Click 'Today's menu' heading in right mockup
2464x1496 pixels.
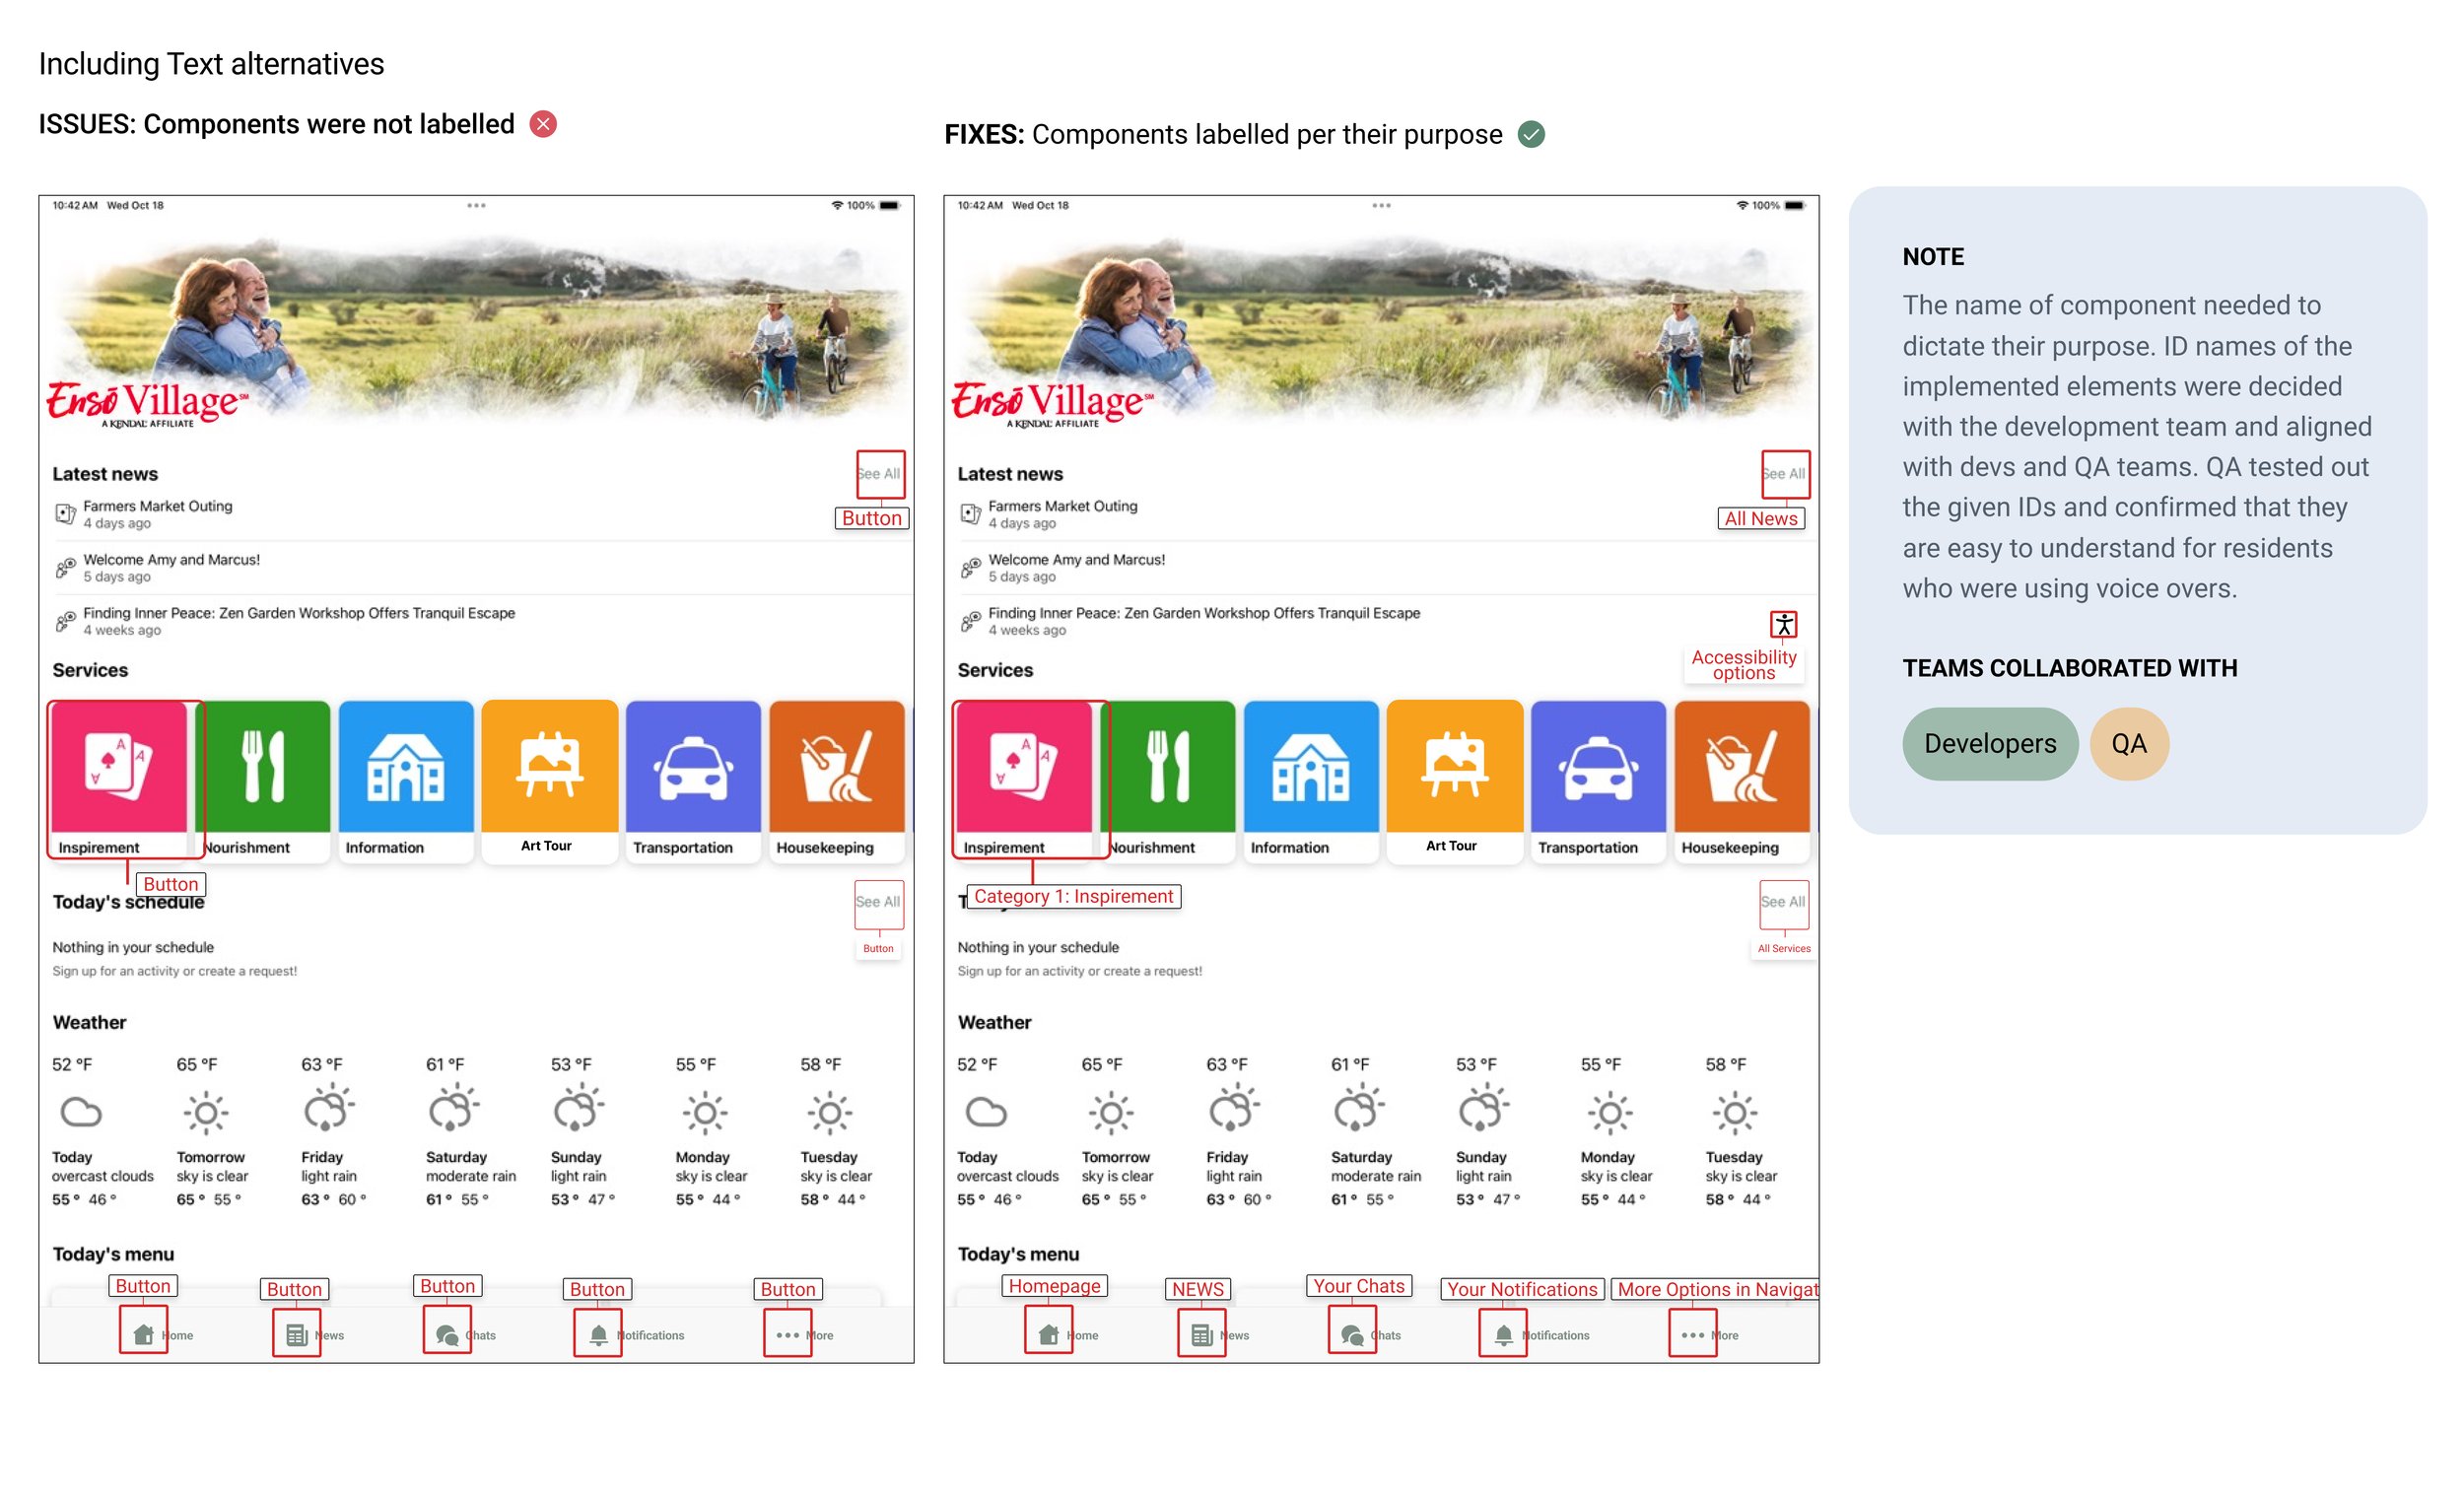1016,1254
